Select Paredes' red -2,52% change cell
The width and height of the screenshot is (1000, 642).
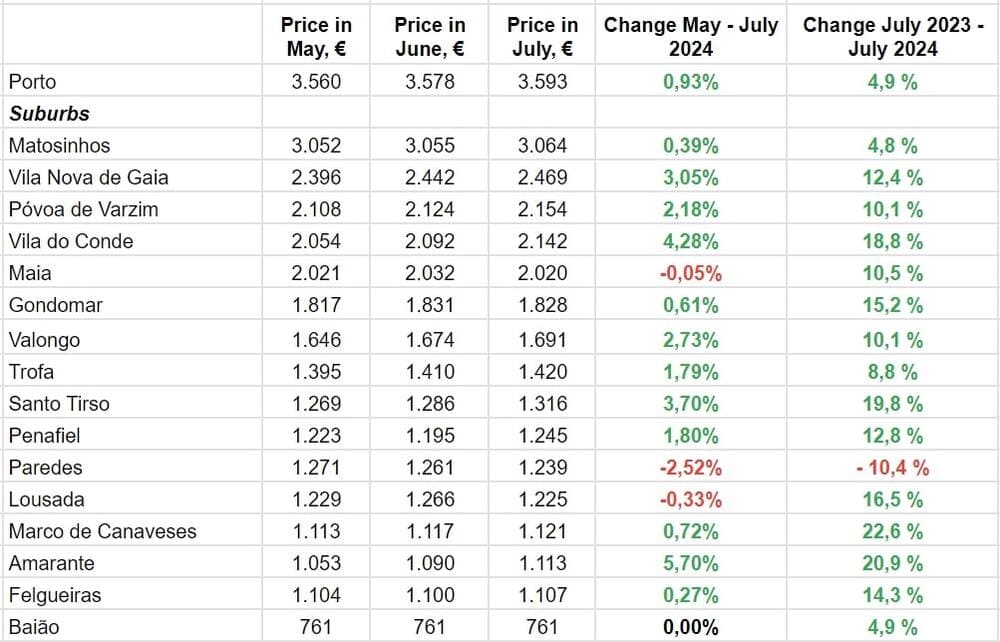(x=691, y=467)
